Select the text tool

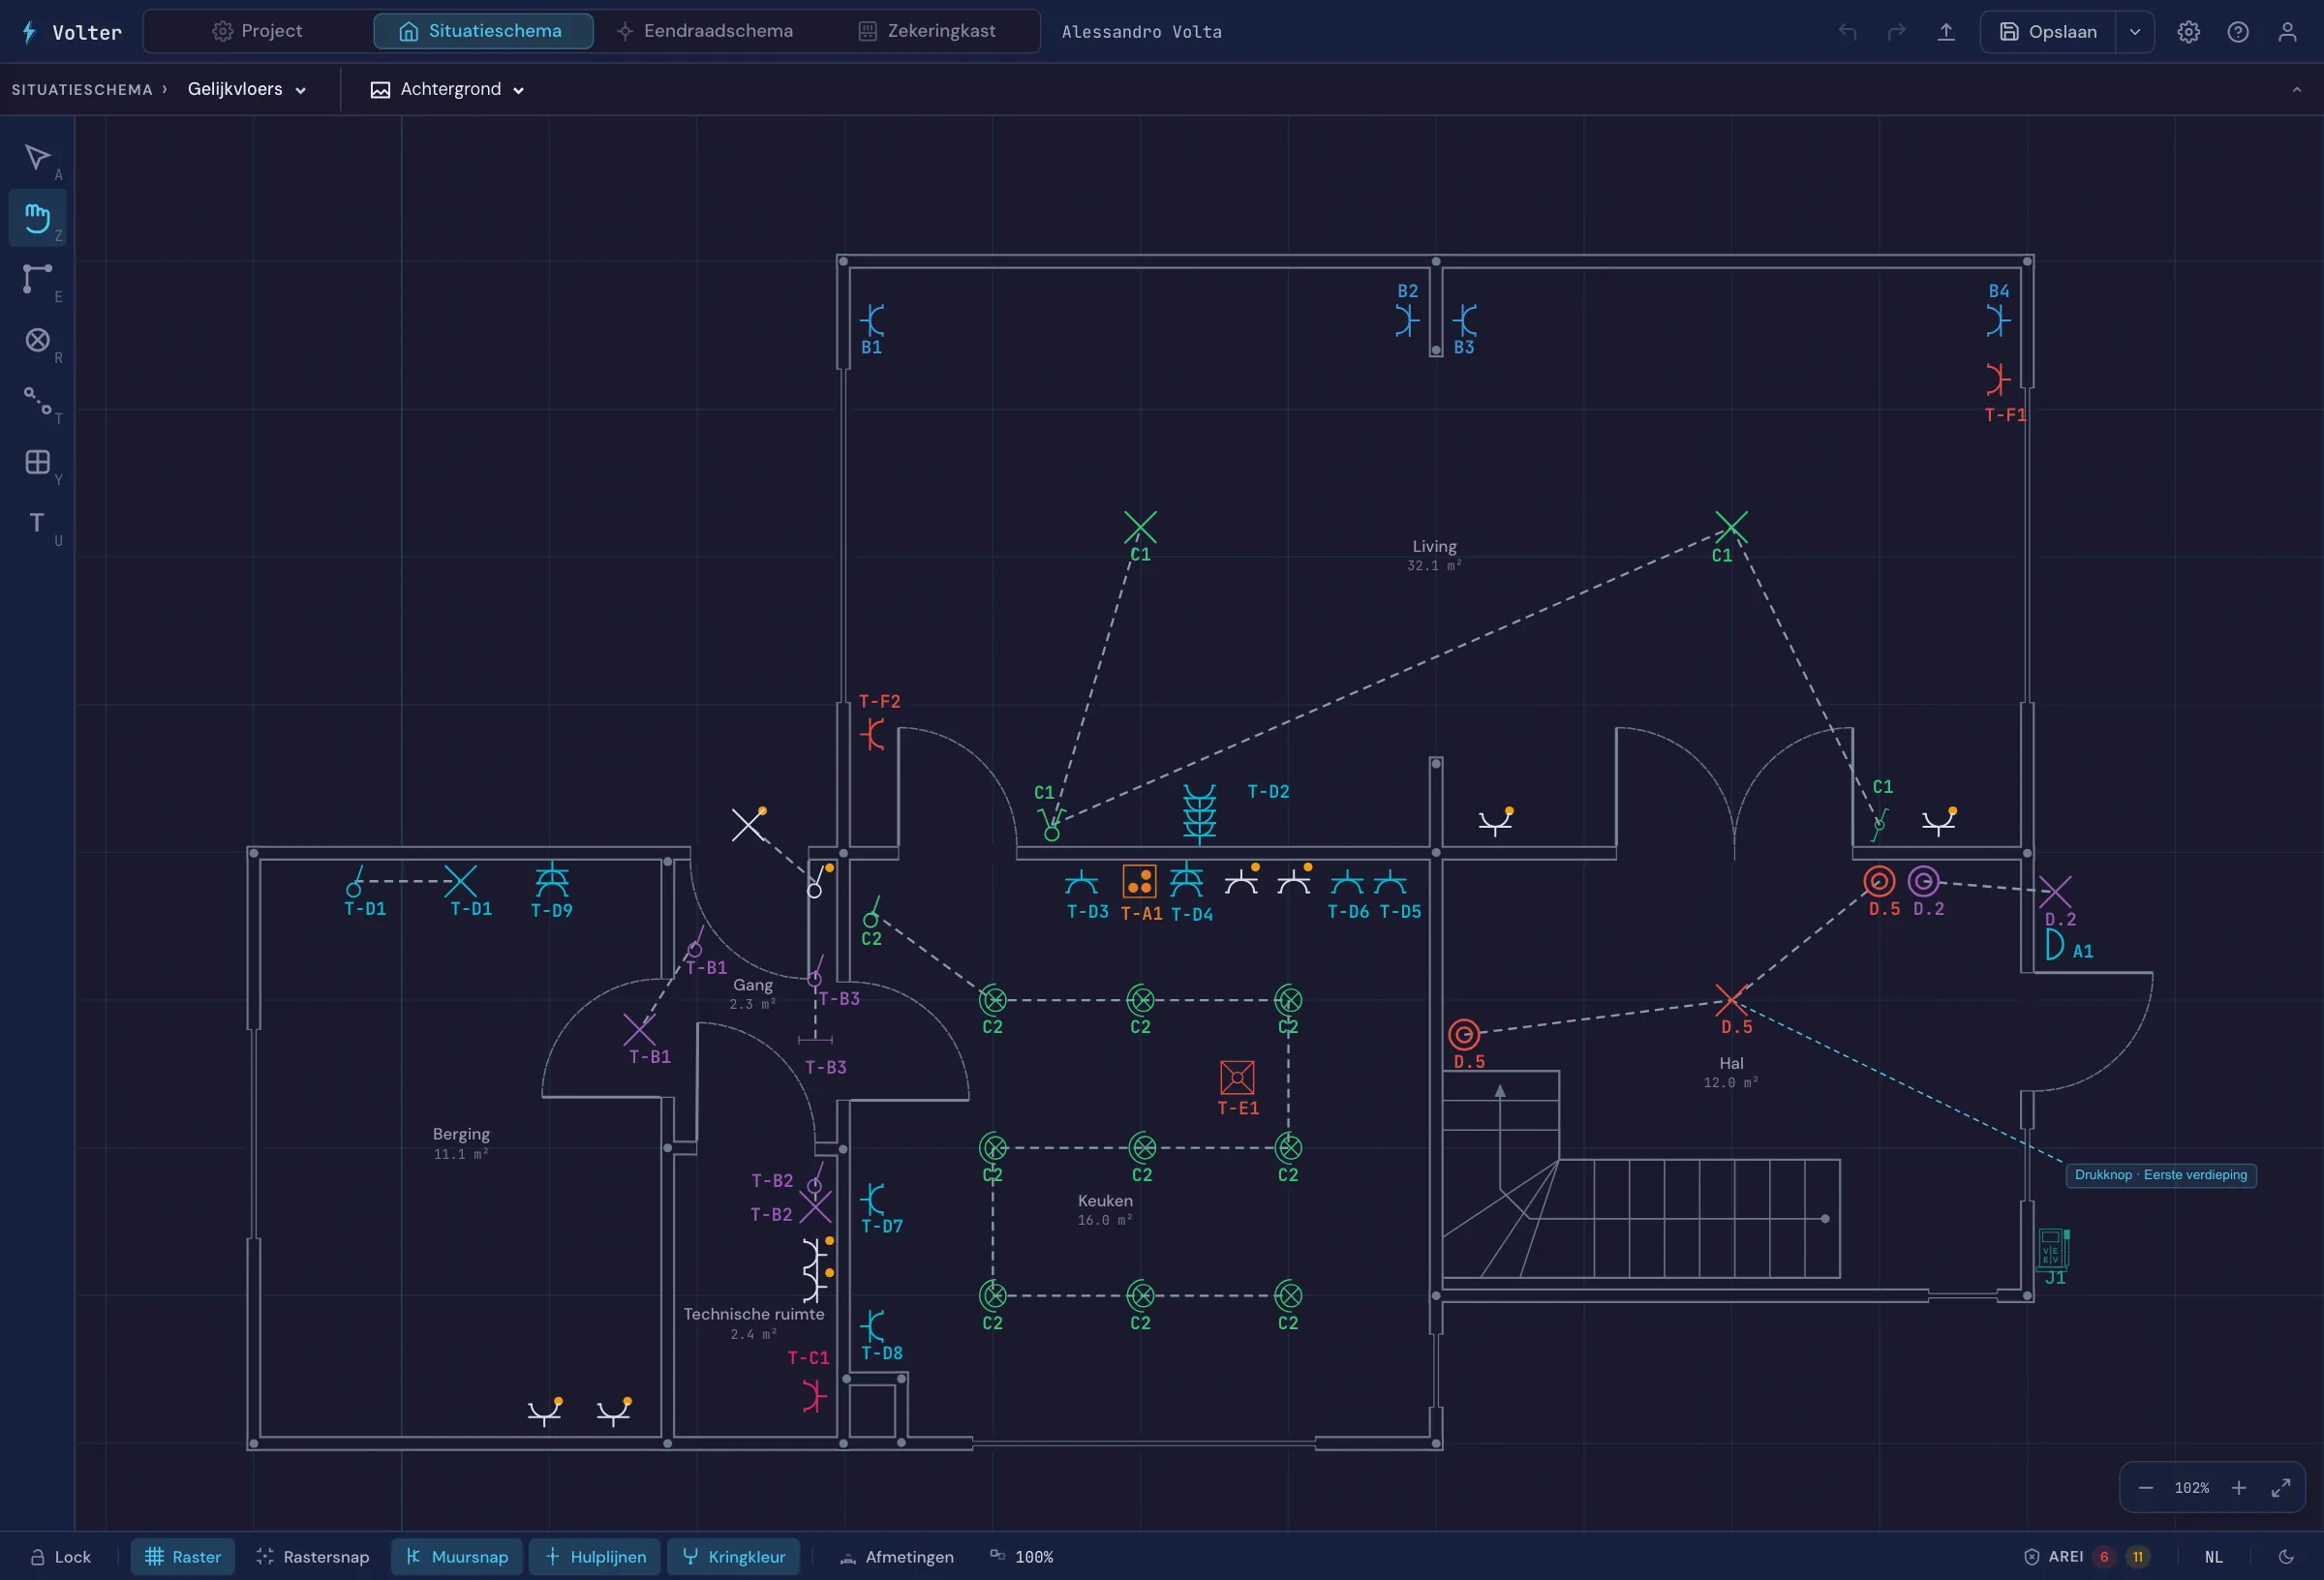38,523
